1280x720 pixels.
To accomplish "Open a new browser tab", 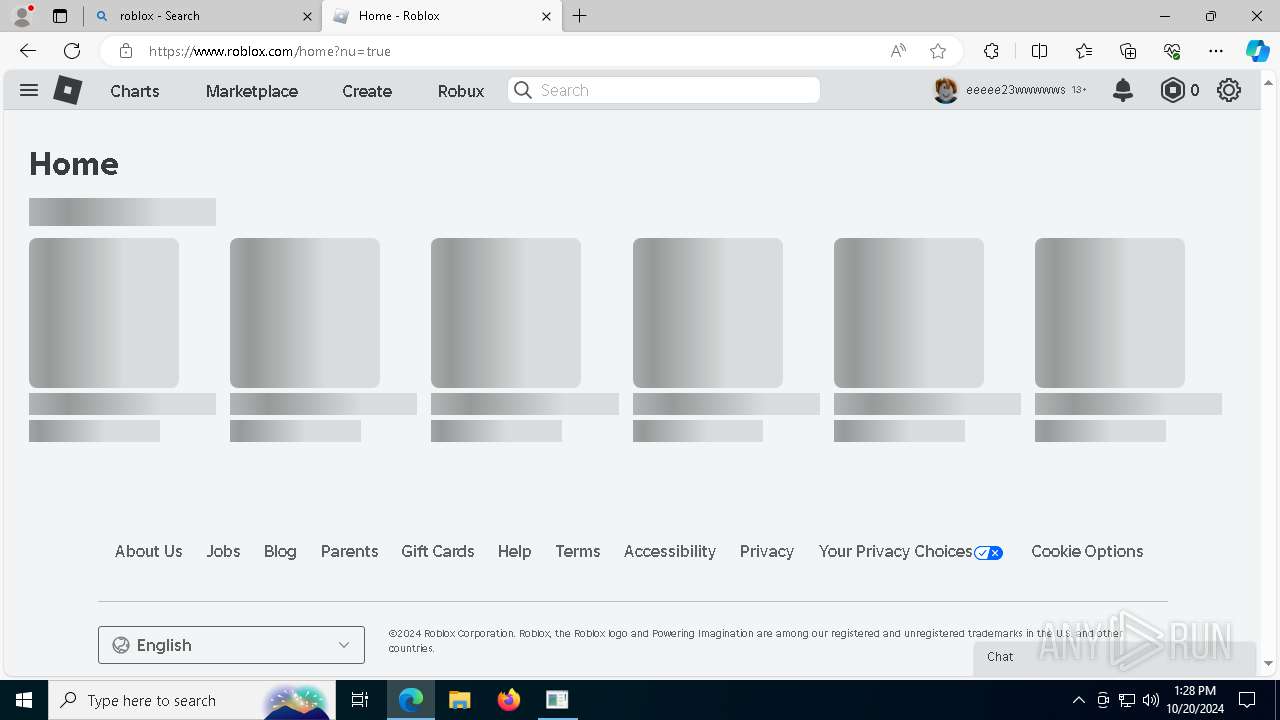I will point(580,16).
